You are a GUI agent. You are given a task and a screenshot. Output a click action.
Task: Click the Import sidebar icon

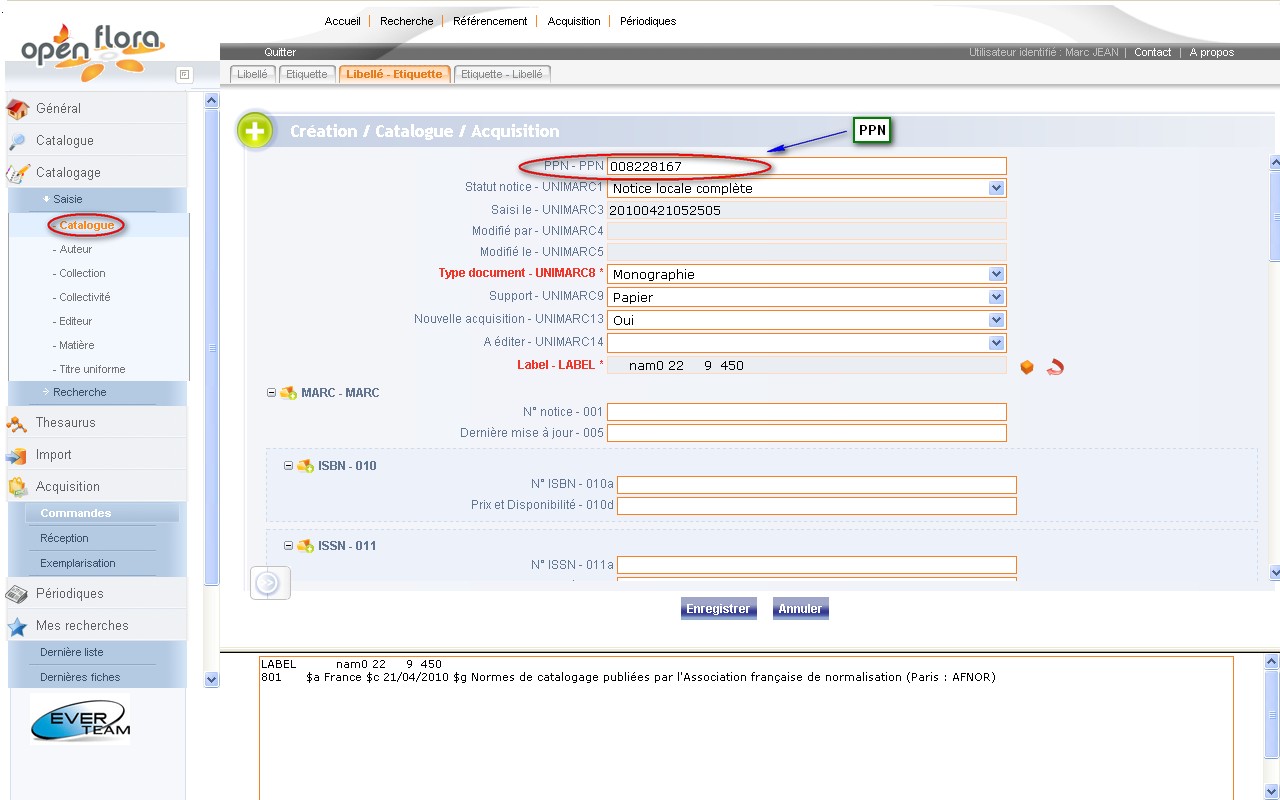[x=17, y=455]
